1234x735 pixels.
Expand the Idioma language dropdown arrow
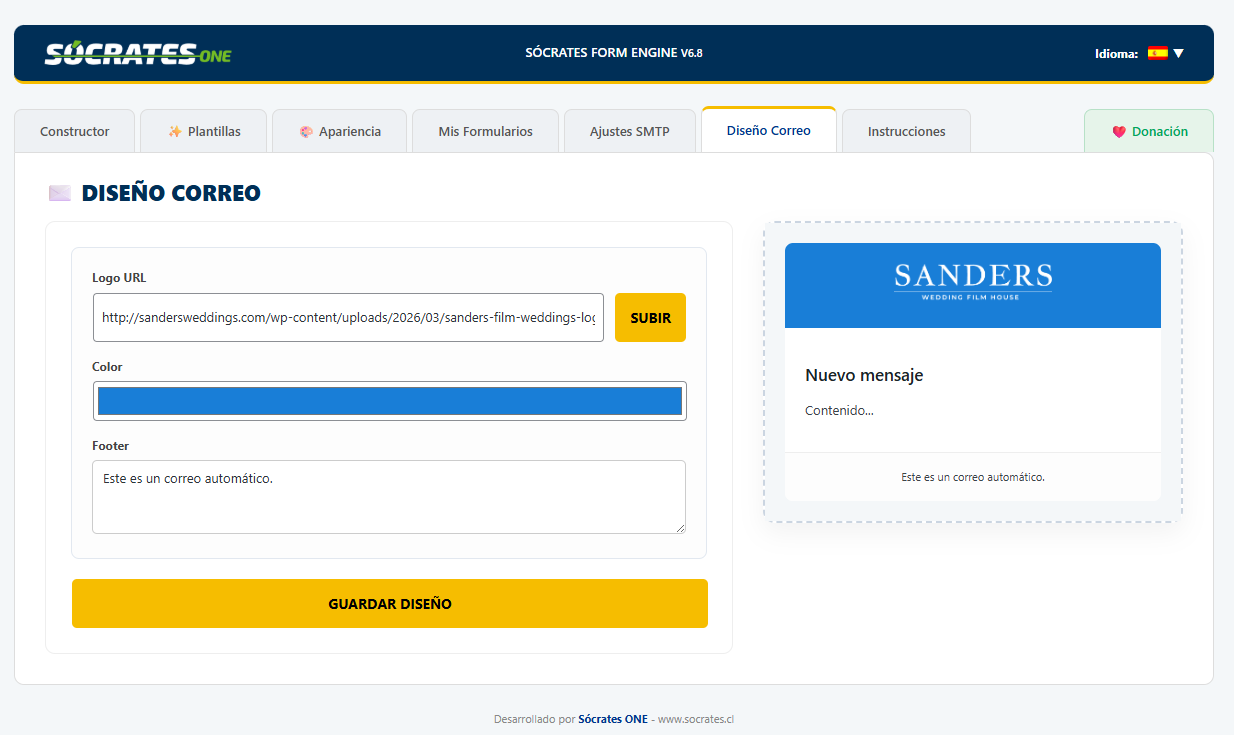[x=1179, y=53]
